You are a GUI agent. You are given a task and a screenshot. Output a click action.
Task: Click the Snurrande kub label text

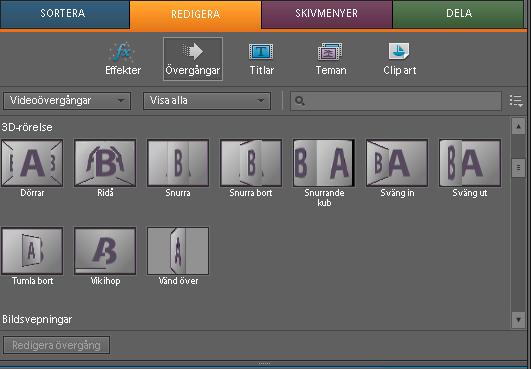pos(324,198)
